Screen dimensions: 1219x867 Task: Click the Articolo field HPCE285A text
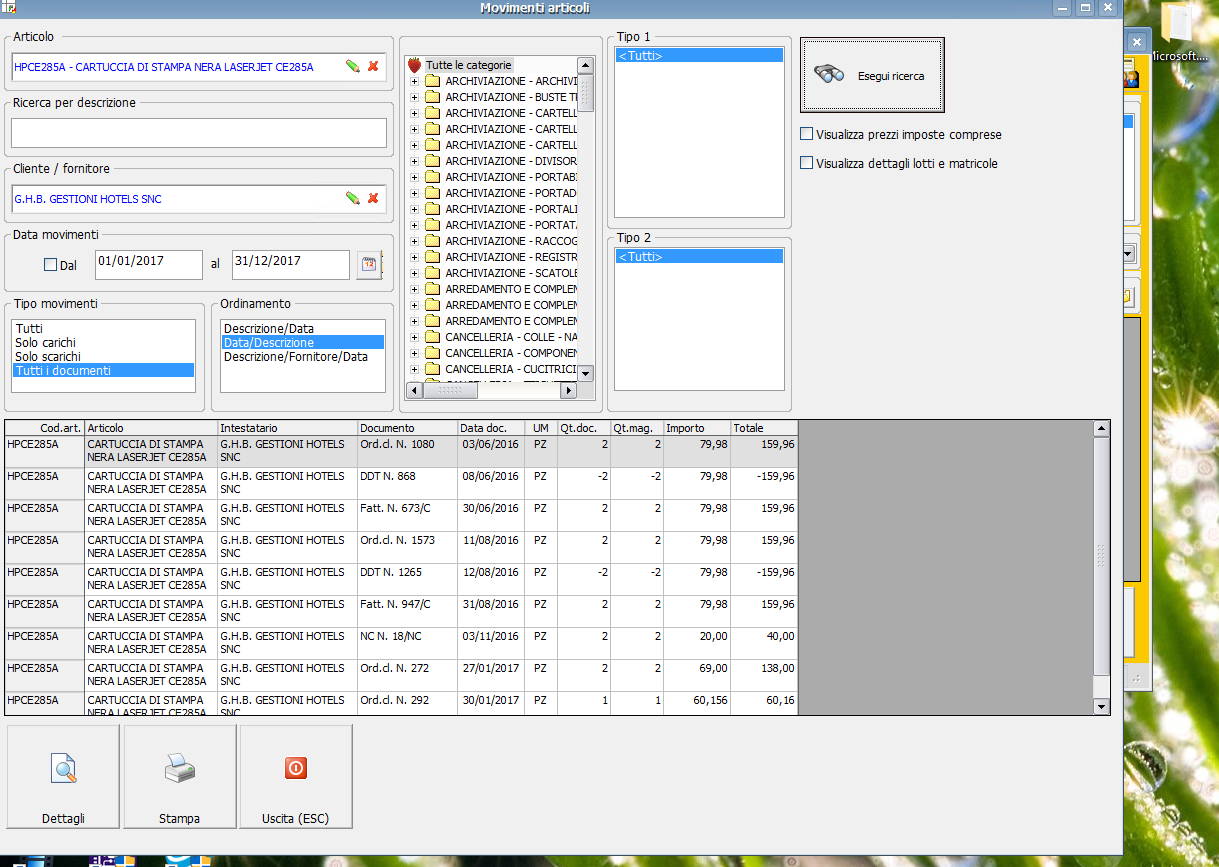click(x=164, y=67)
